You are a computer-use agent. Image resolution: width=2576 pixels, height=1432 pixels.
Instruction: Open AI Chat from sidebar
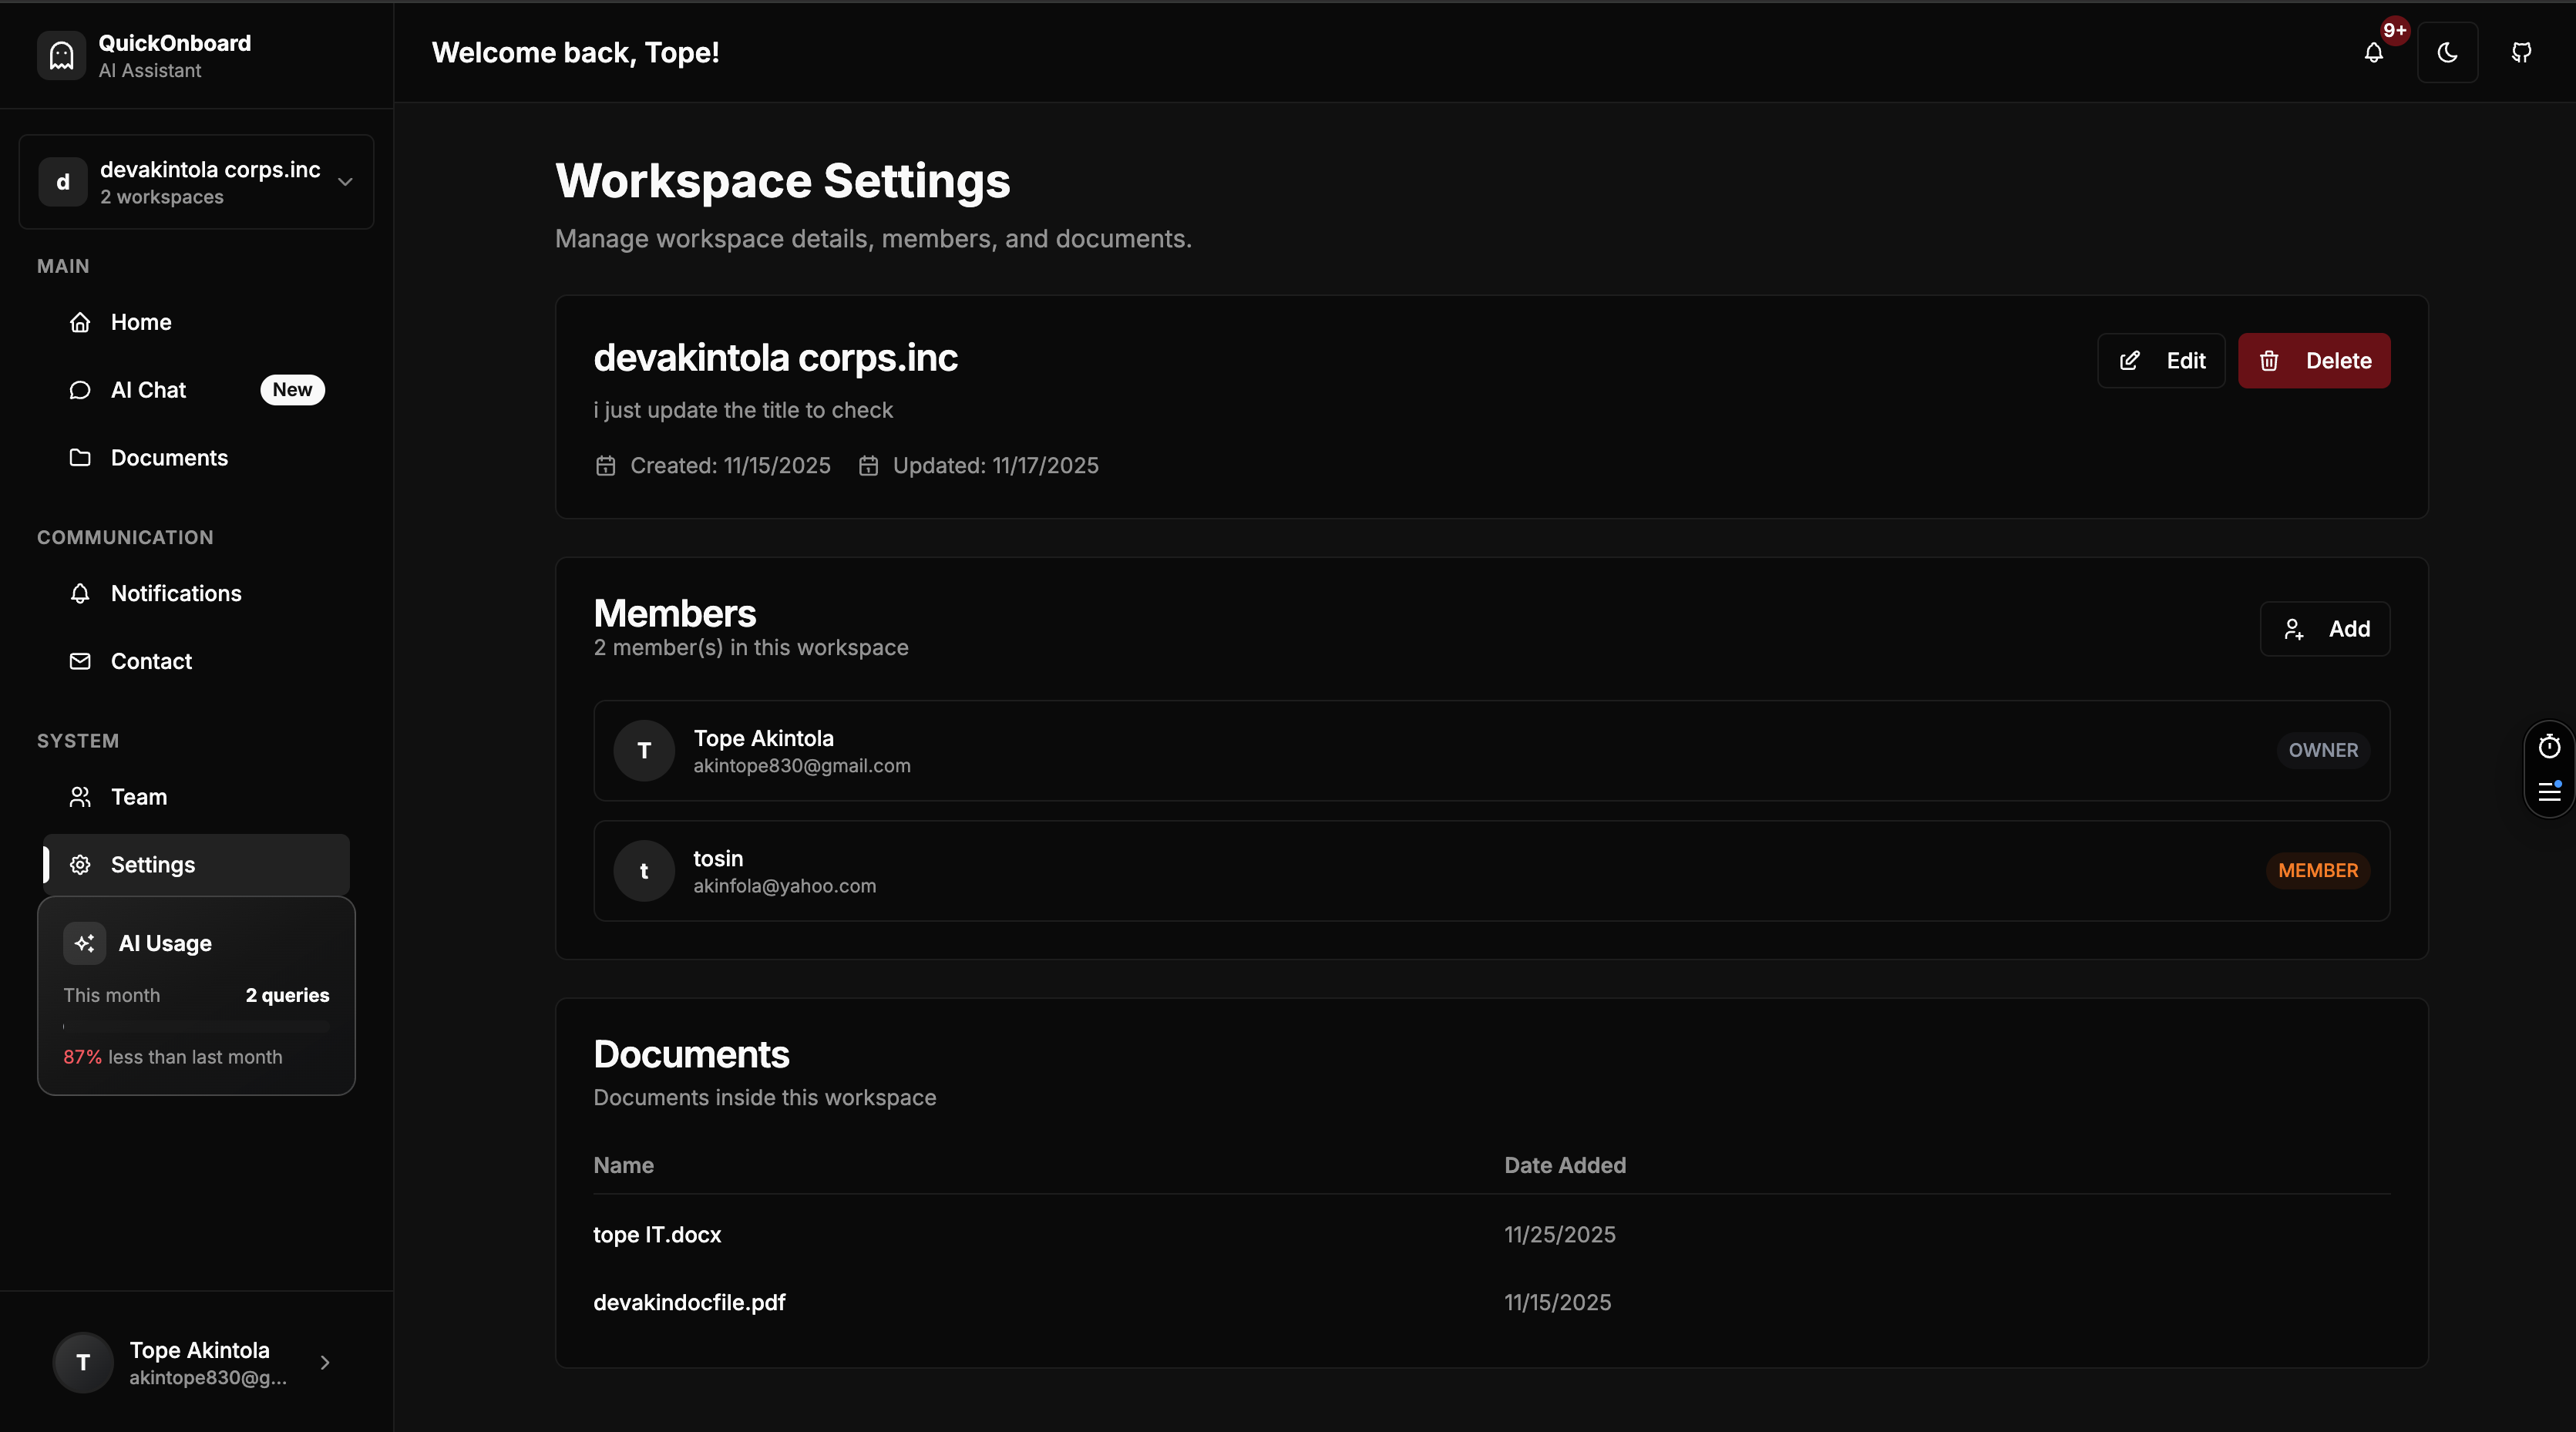pyautogui.click(x=148, y=390)
